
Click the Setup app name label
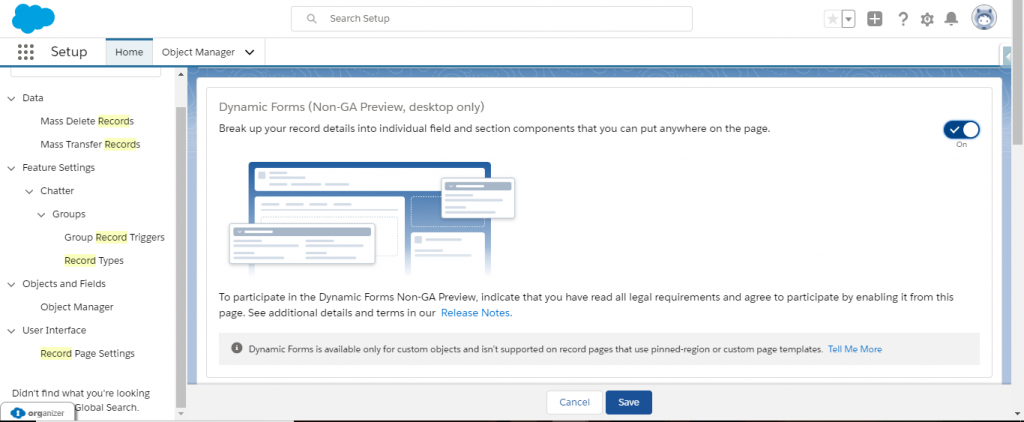69,52
